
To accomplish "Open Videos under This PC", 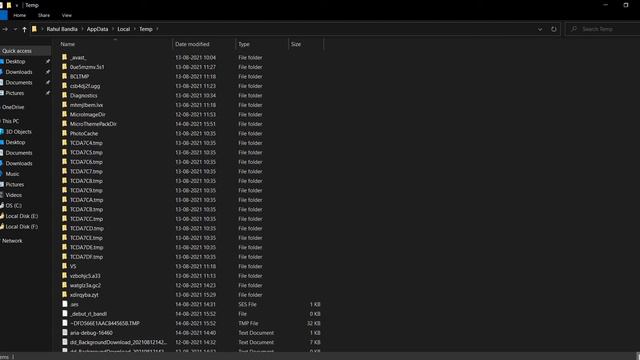I will coord(13,195).
